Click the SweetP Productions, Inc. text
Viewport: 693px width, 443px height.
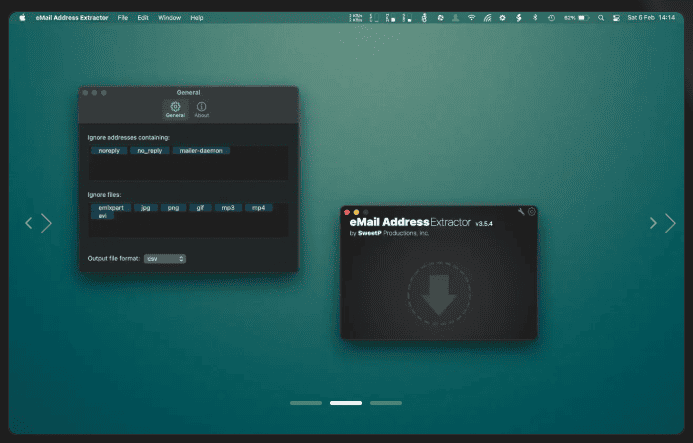tap(393, 233)
